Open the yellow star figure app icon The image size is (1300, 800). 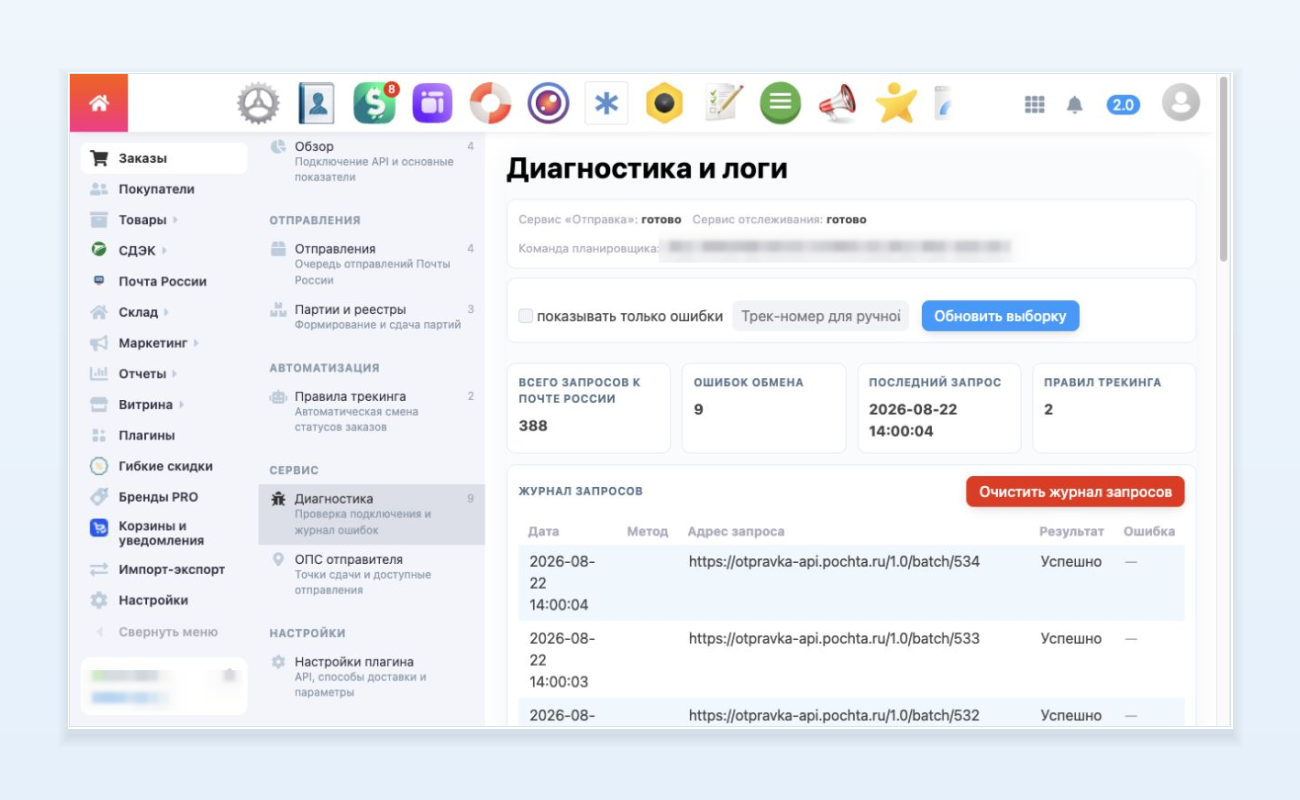(896, 103)
